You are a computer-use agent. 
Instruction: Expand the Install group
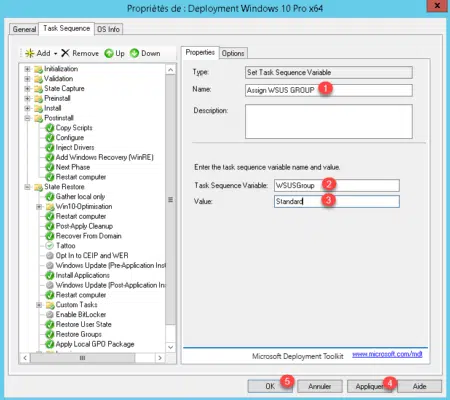(x=27, y=108)
